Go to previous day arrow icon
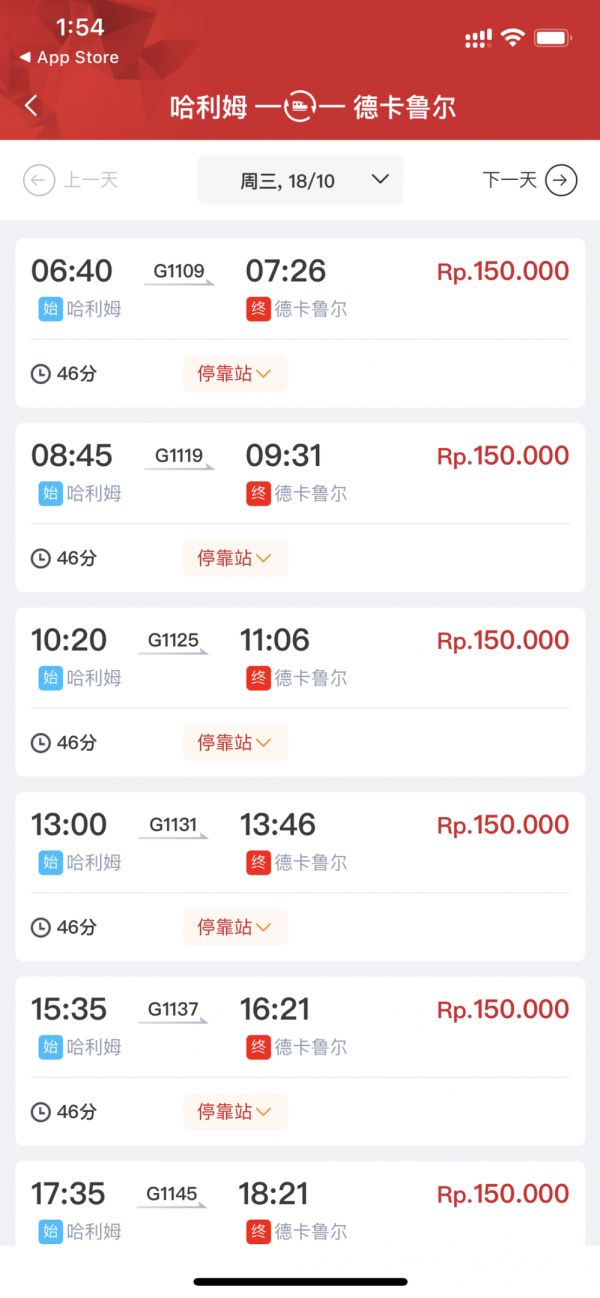Viewport: 600px width, 1298px height. (39, 181)
